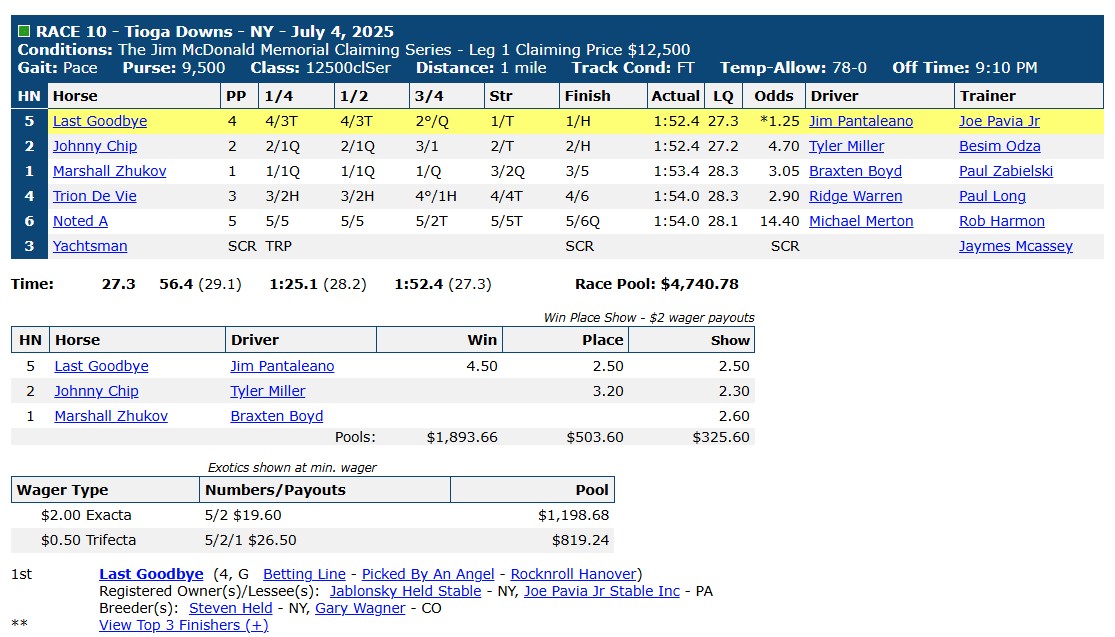Viewport: 1115px width, 637px height.
Task: Open driver Jim Pantaleano in results table
Action: pyautogui.click(x=861, y=121)
